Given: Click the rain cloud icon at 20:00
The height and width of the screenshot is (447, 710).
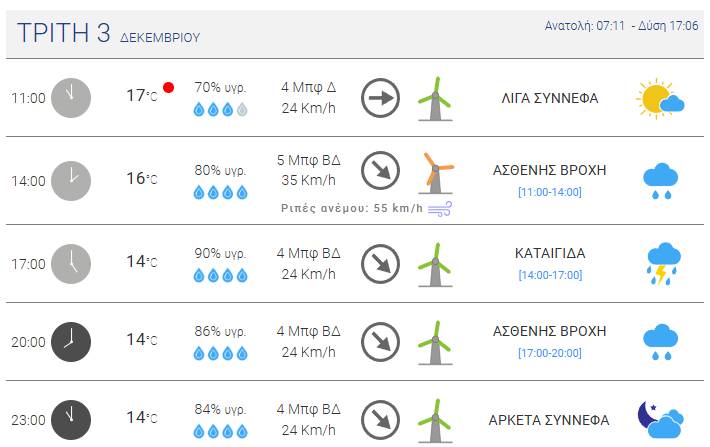Looking at the screenshot, I should click(x=661, y=342).
